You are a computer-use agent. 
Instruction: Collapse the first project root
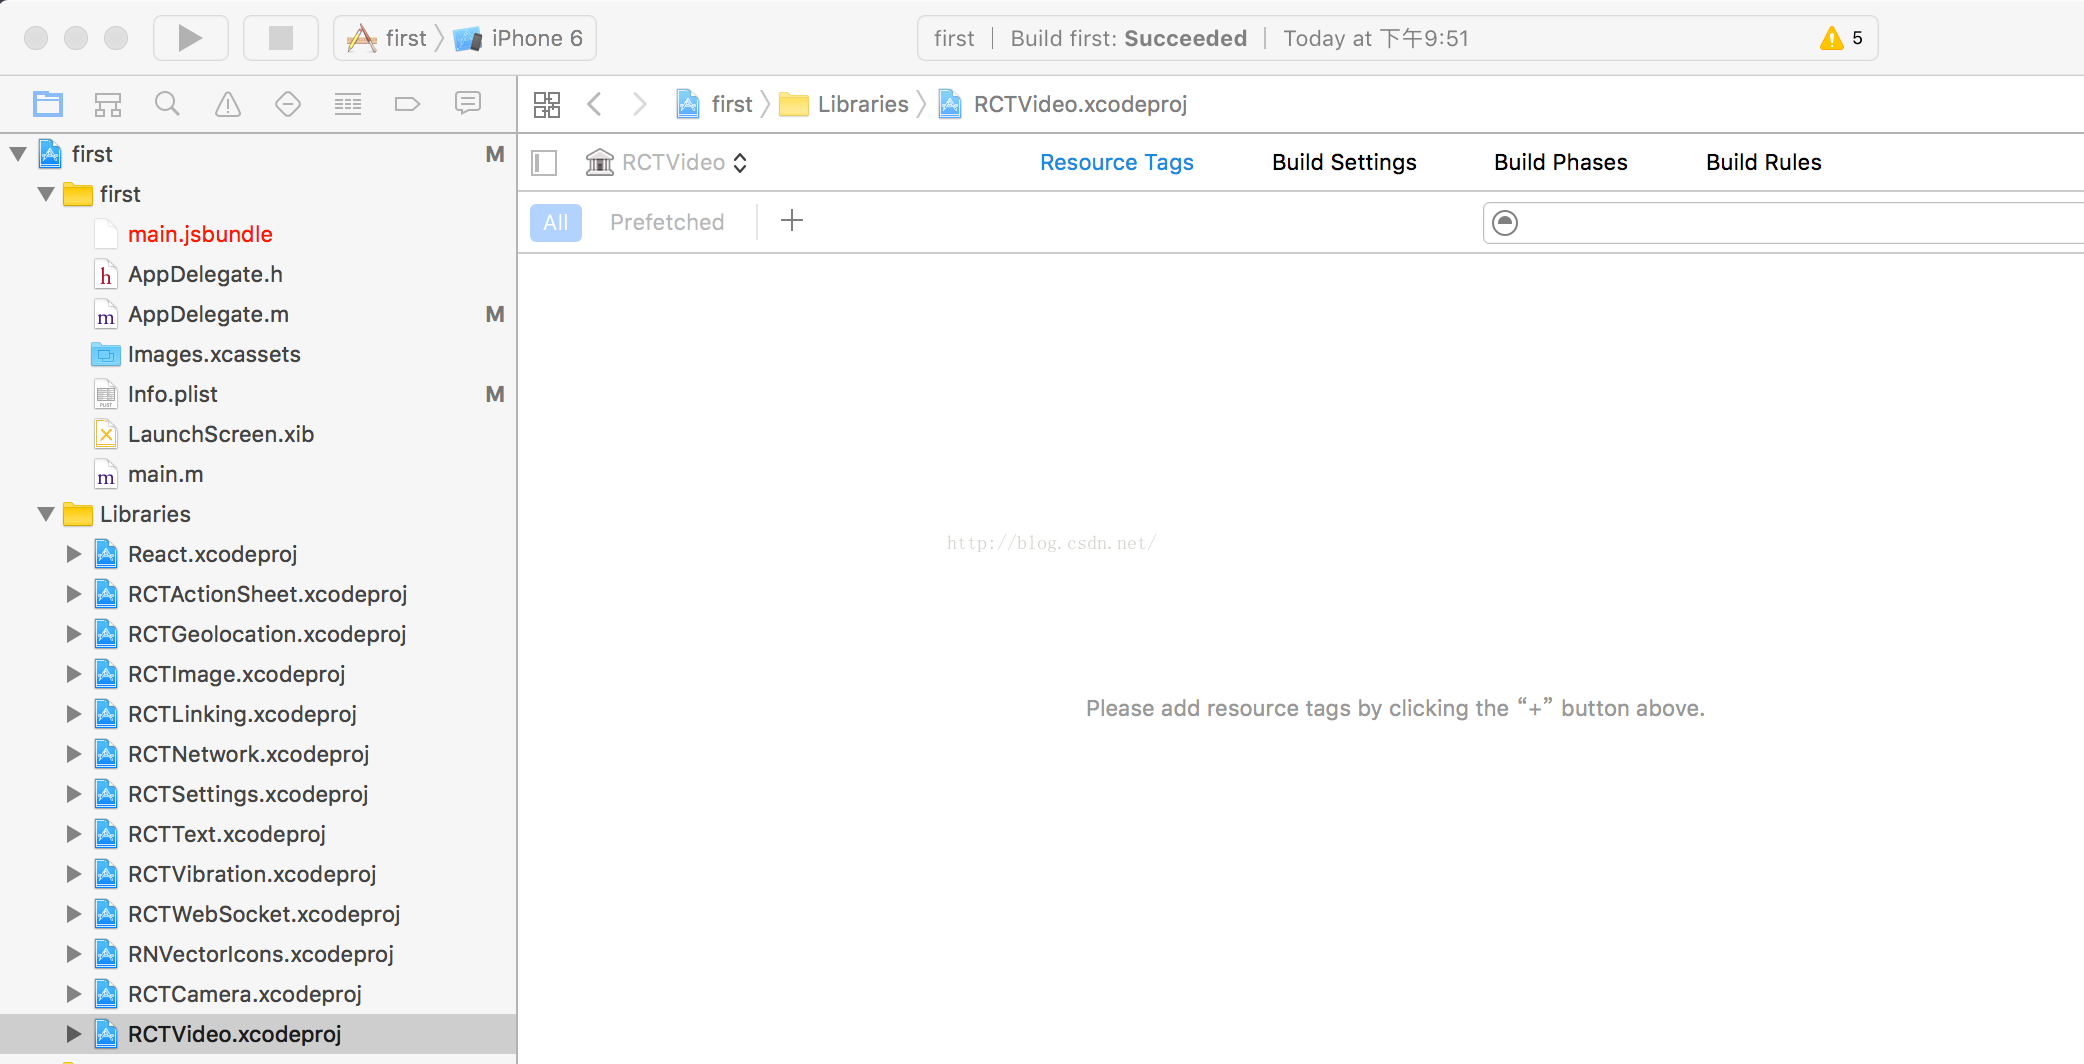pos(18,154)
